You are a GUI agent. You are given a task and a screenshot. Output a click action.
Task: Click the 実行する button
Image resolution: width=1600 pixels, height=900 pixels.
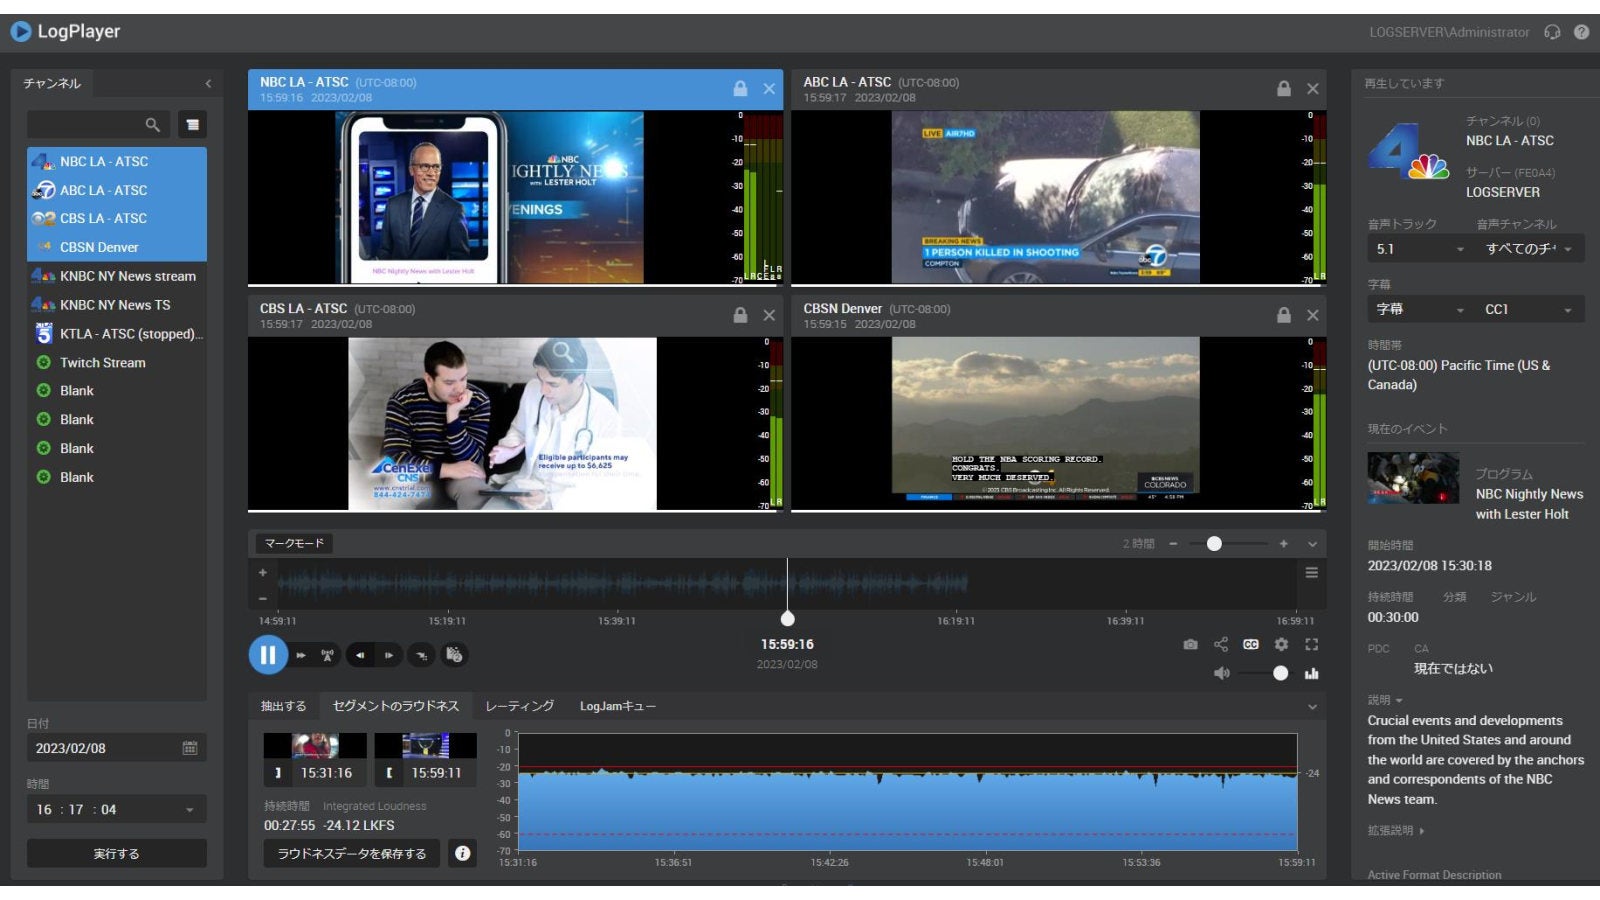pos(117,854)
